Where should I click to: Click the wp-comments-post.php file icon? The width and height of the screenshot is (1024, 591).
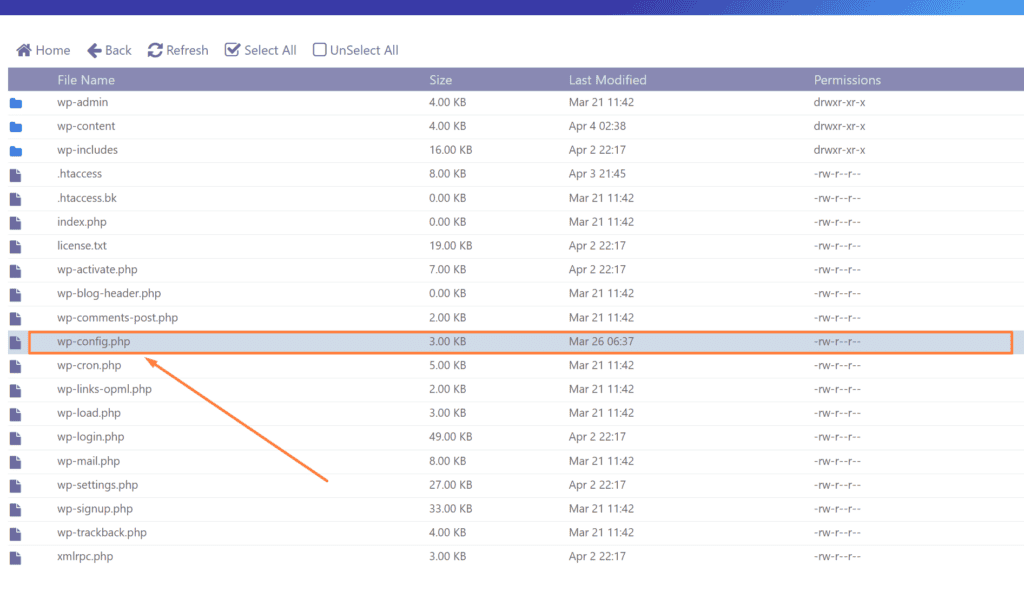pyautogui.click(x=16, y=319)
